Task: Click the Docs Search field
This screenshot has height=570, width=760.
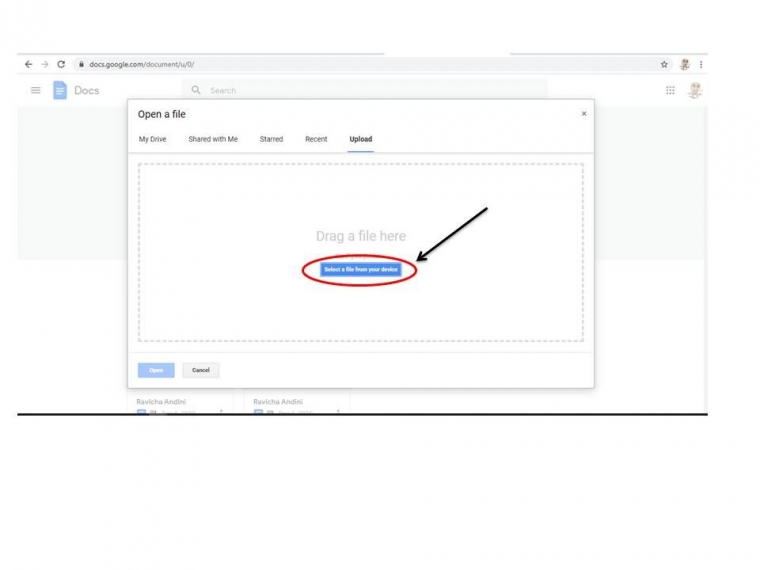Action: point(364,90)
